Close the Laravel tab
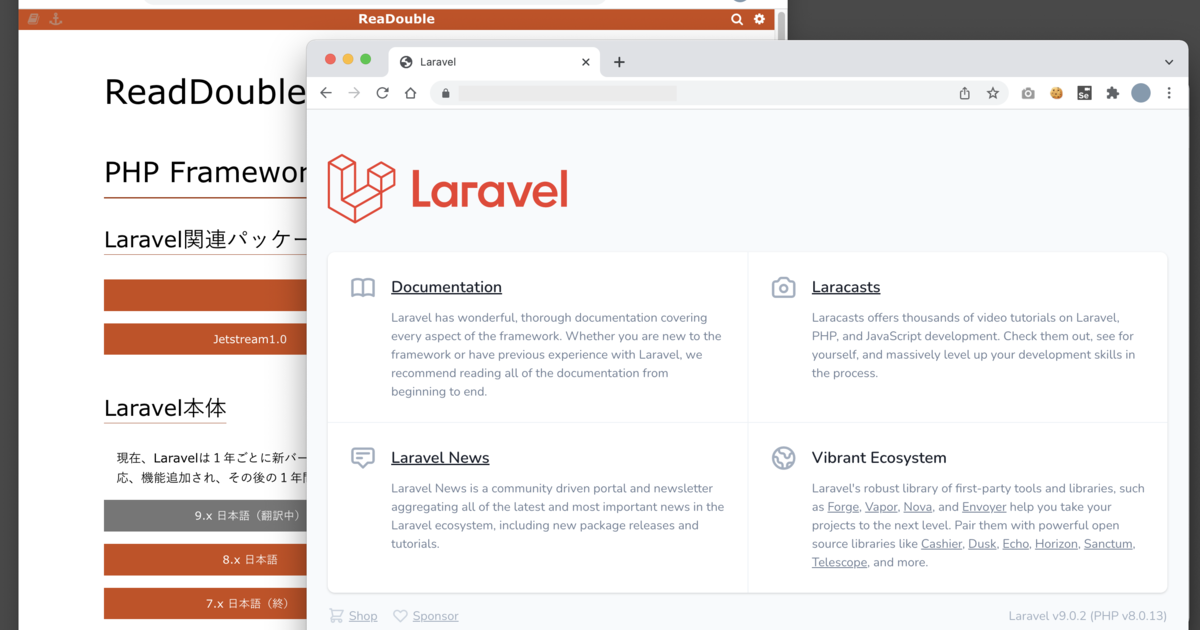The image size is (1200, 630). pyautogui.click(x=586, y=62)
